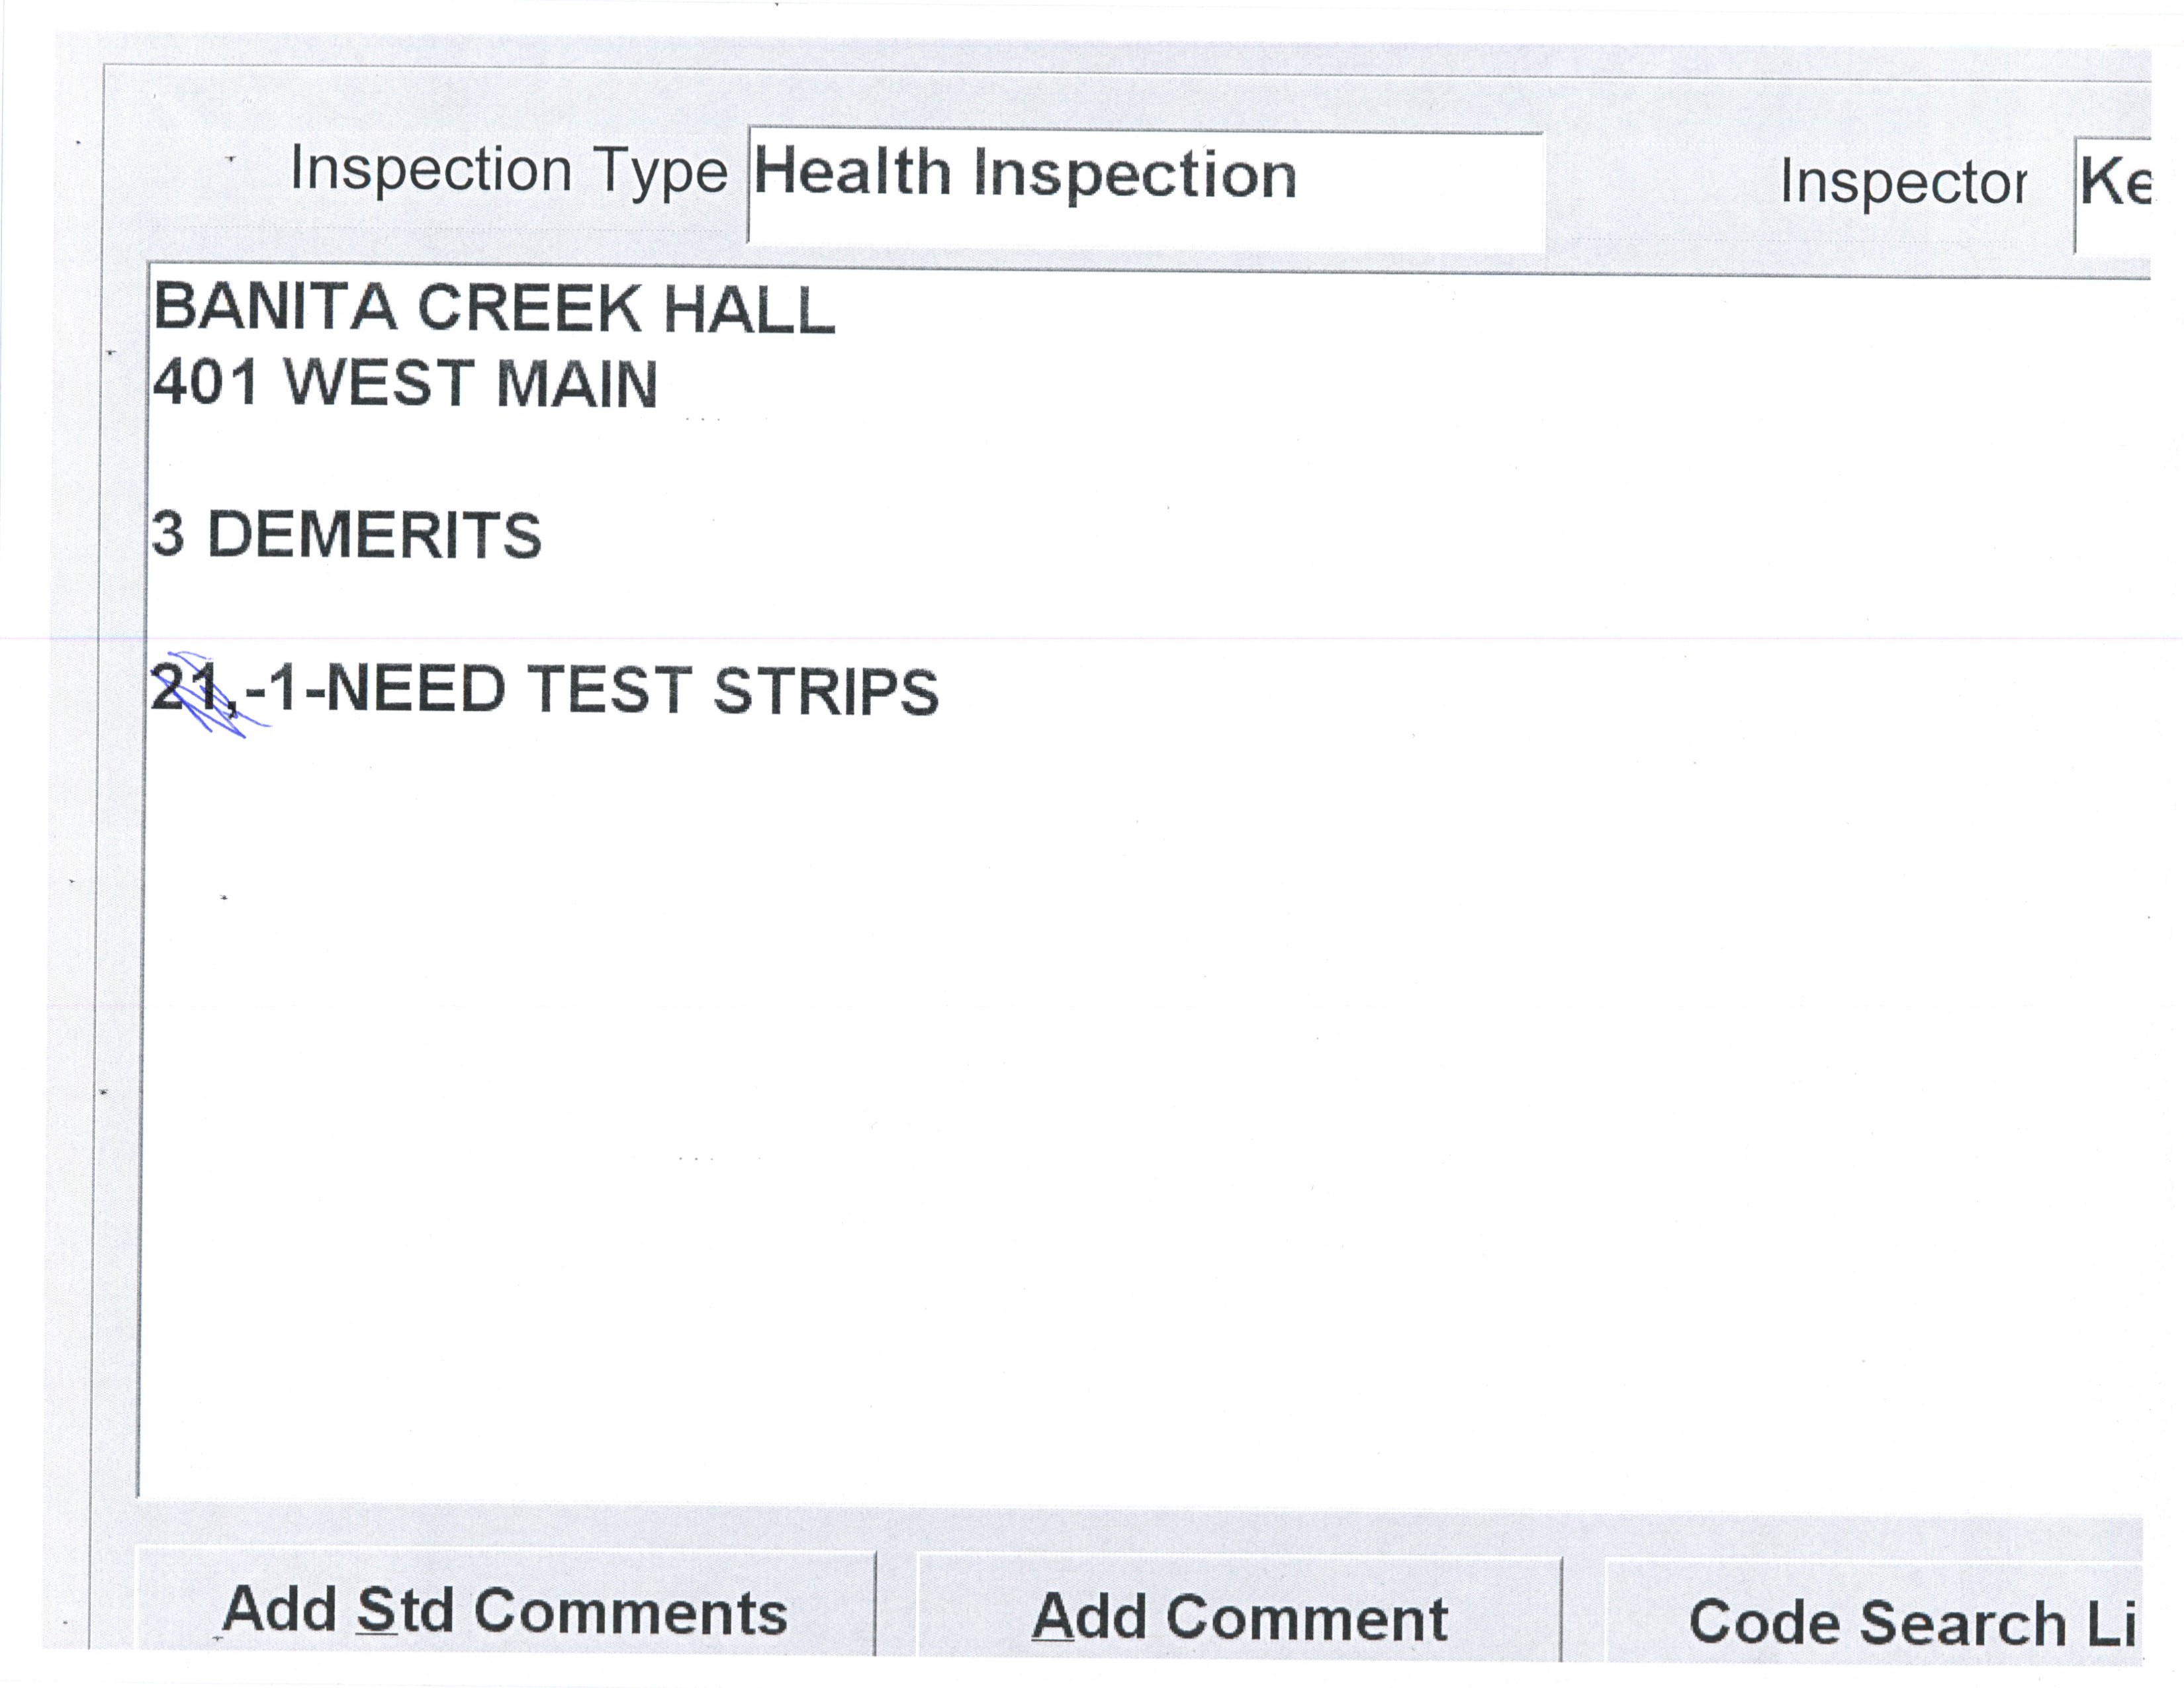The image size is (2184, 1688).
Task: Click the Inspection Type label
Action: pos(508,170)
